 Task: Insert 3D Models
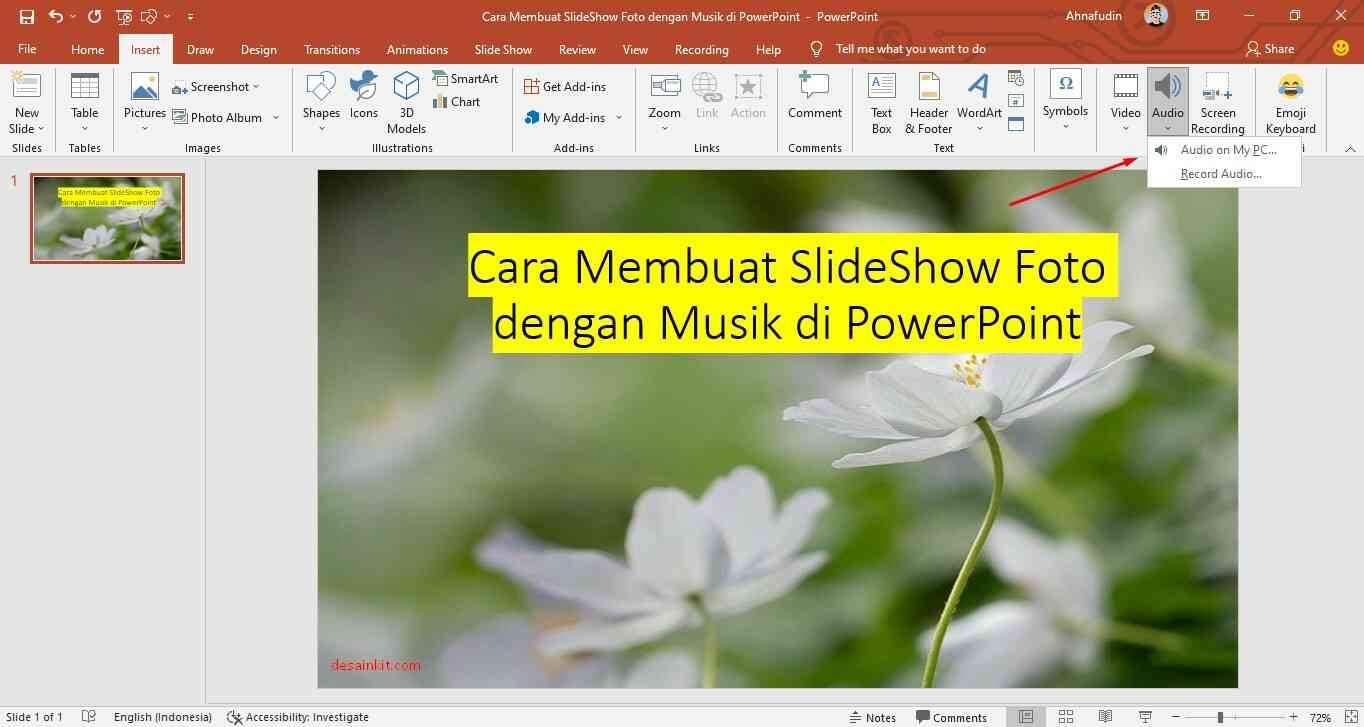coord(406,103)
